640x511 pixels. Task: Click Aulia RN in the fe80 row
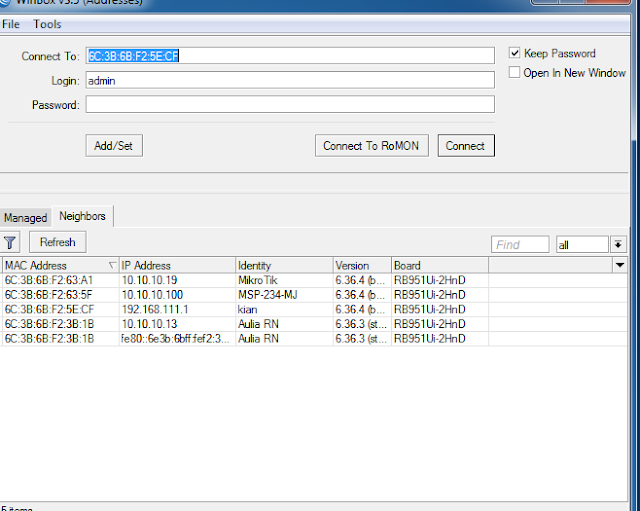click(x=258, y=339)
